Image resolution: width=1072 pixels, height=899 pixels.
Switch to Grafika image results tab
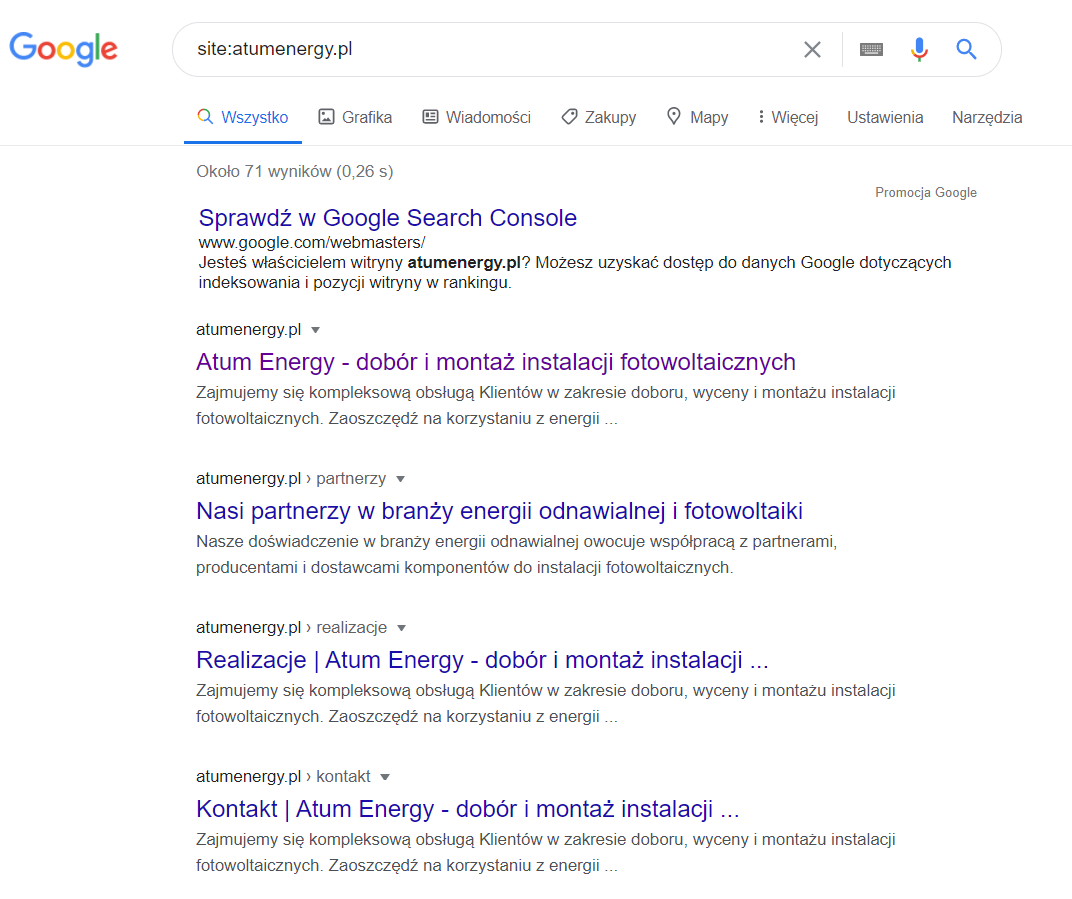[355, 117]
